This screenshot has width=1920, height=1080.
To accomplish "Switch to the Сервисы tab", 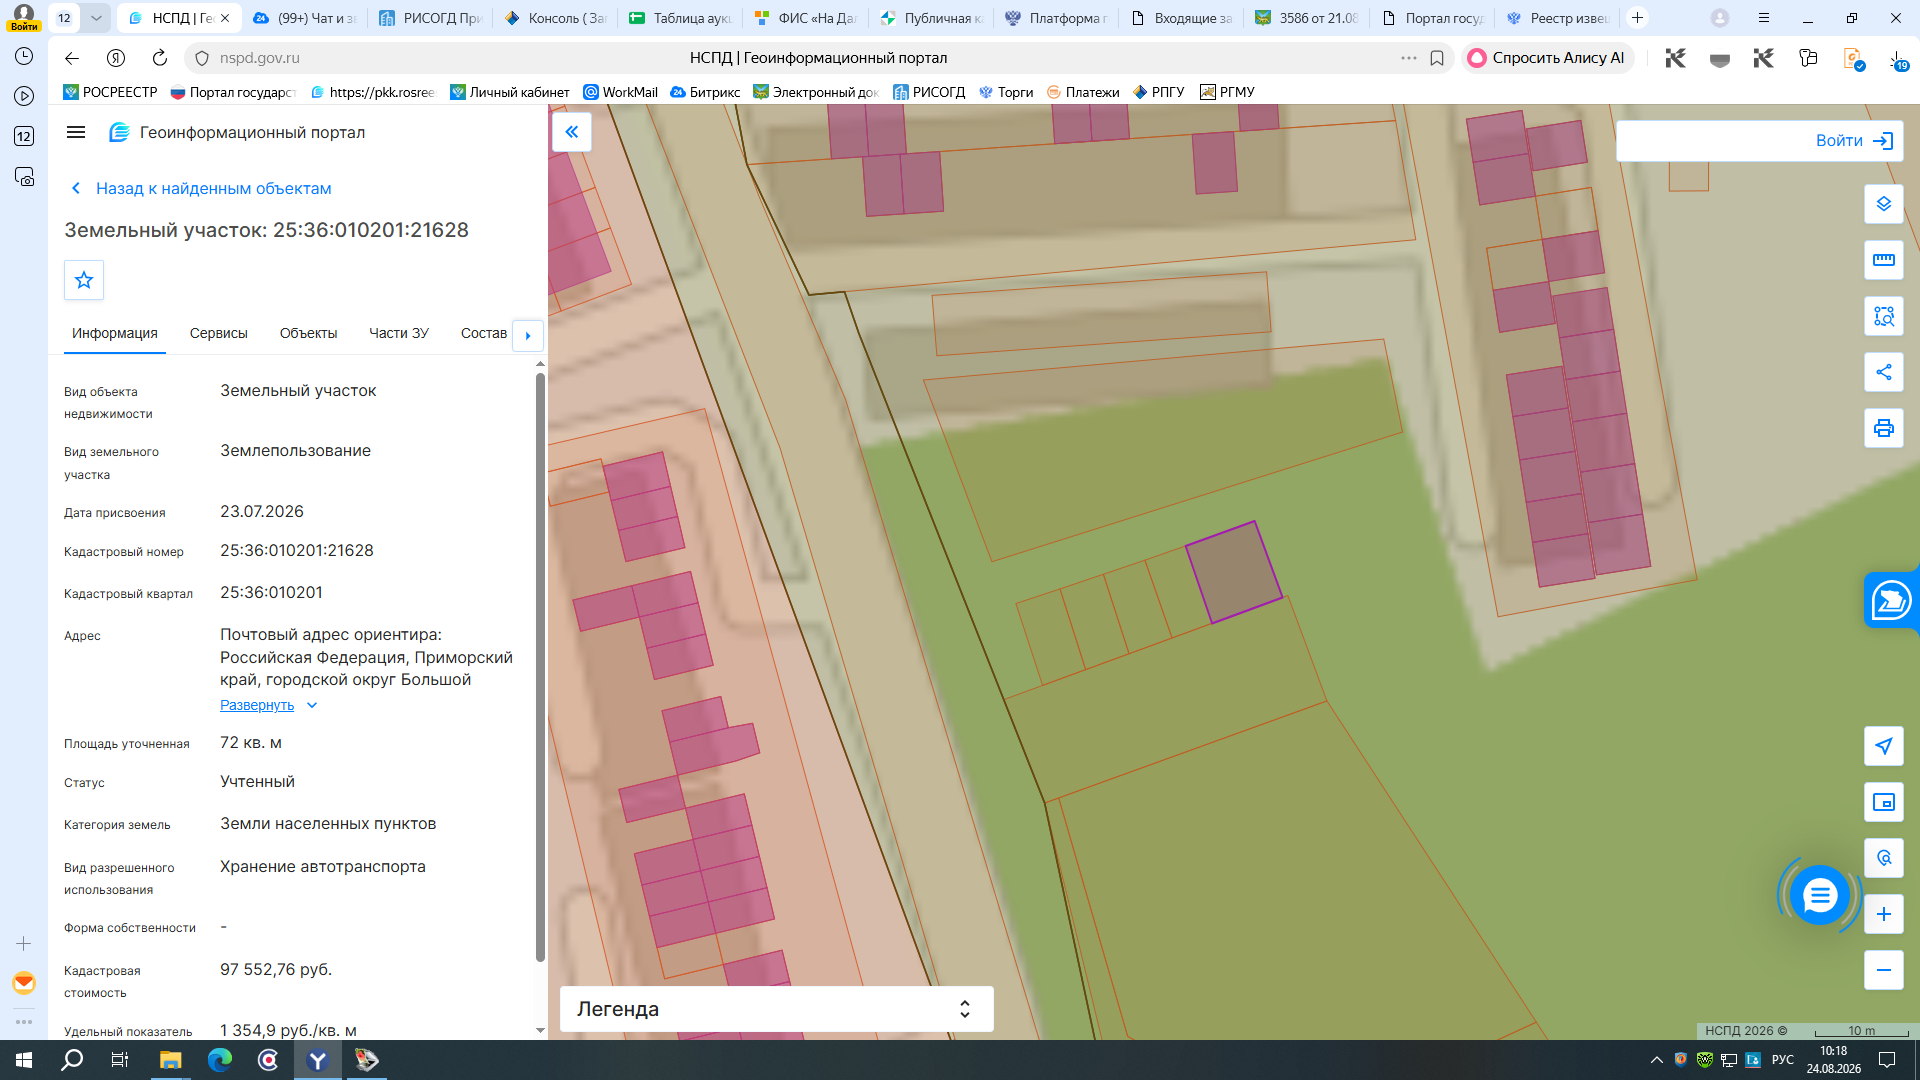I will [218, 333].
